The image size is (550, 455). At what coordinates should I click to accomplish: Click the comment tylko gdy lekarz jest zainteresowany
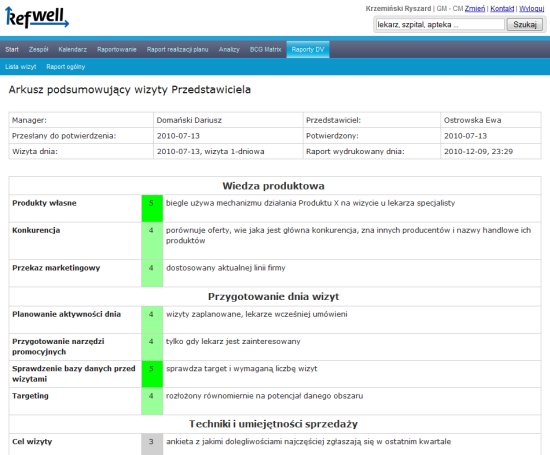[233, 341]
